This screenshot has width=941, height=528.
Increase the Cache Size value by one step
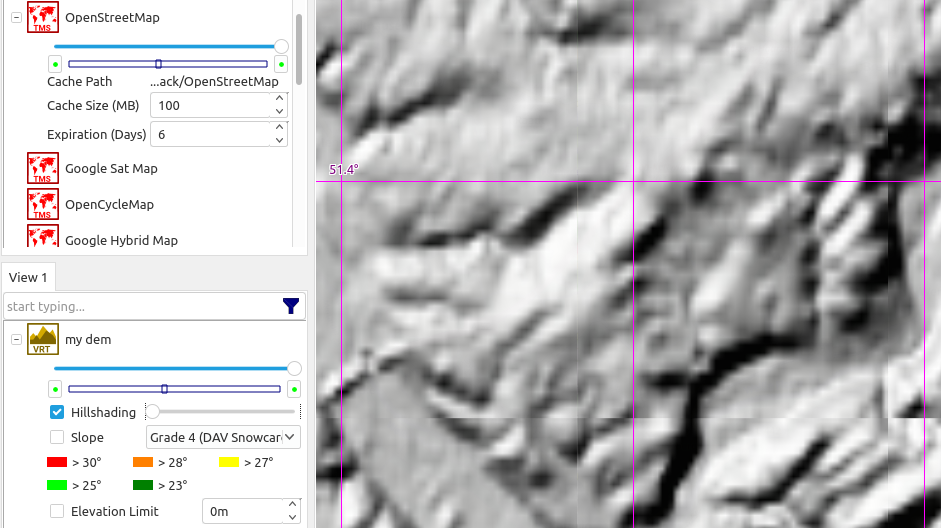point(279,100)
